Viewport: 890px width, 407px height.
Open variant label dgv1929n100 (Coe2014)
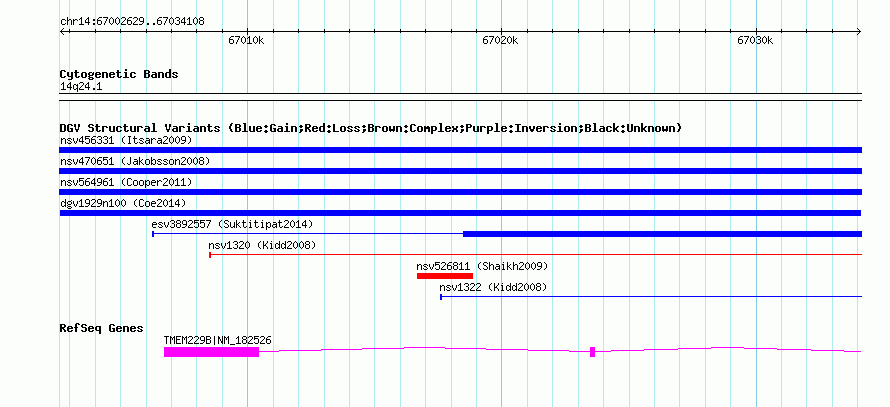click(x=123, y=203)
